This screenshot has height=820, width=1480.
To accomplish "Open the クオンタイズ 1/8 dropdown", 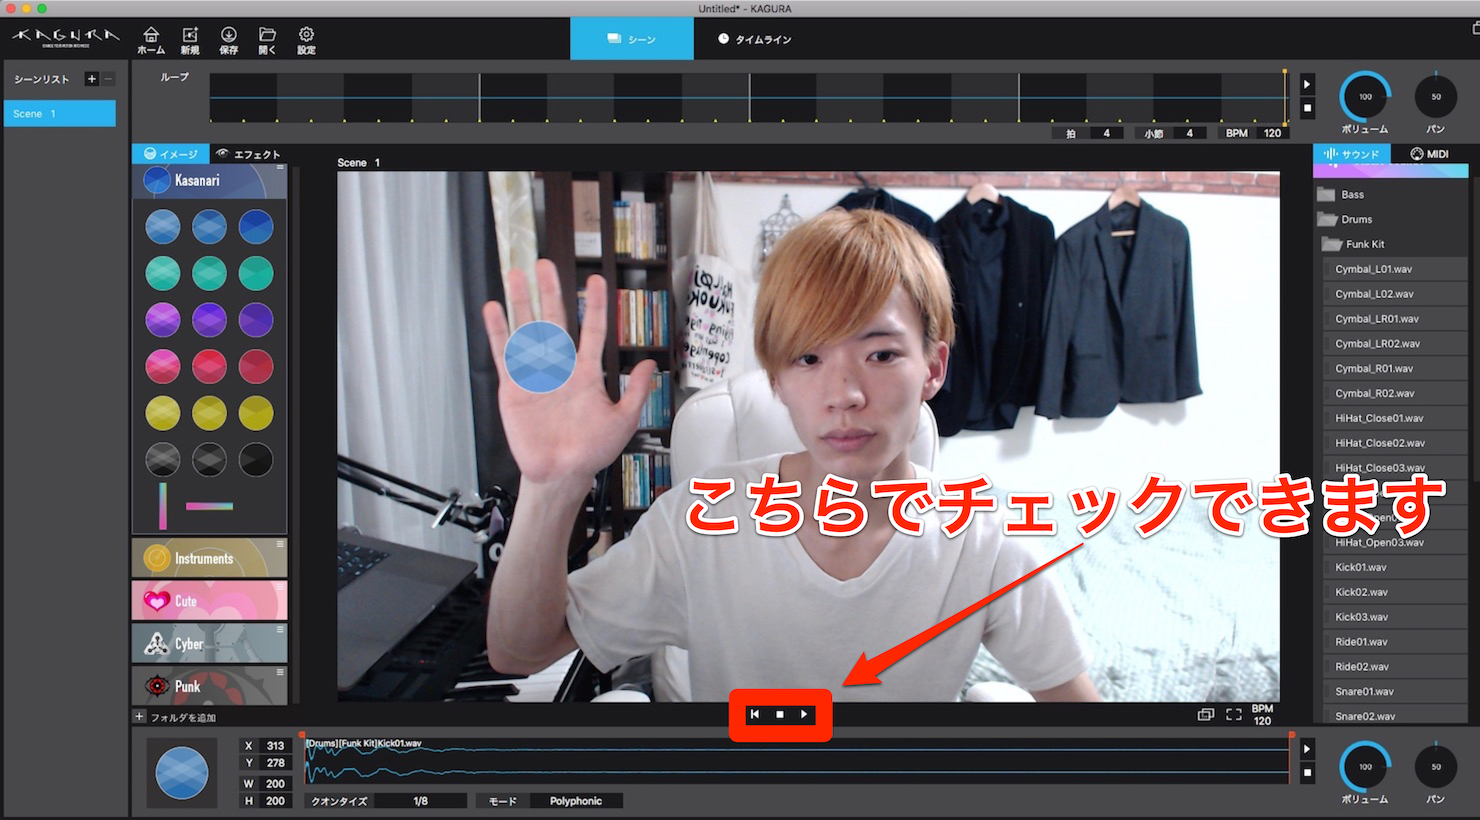I will [421, 801].
